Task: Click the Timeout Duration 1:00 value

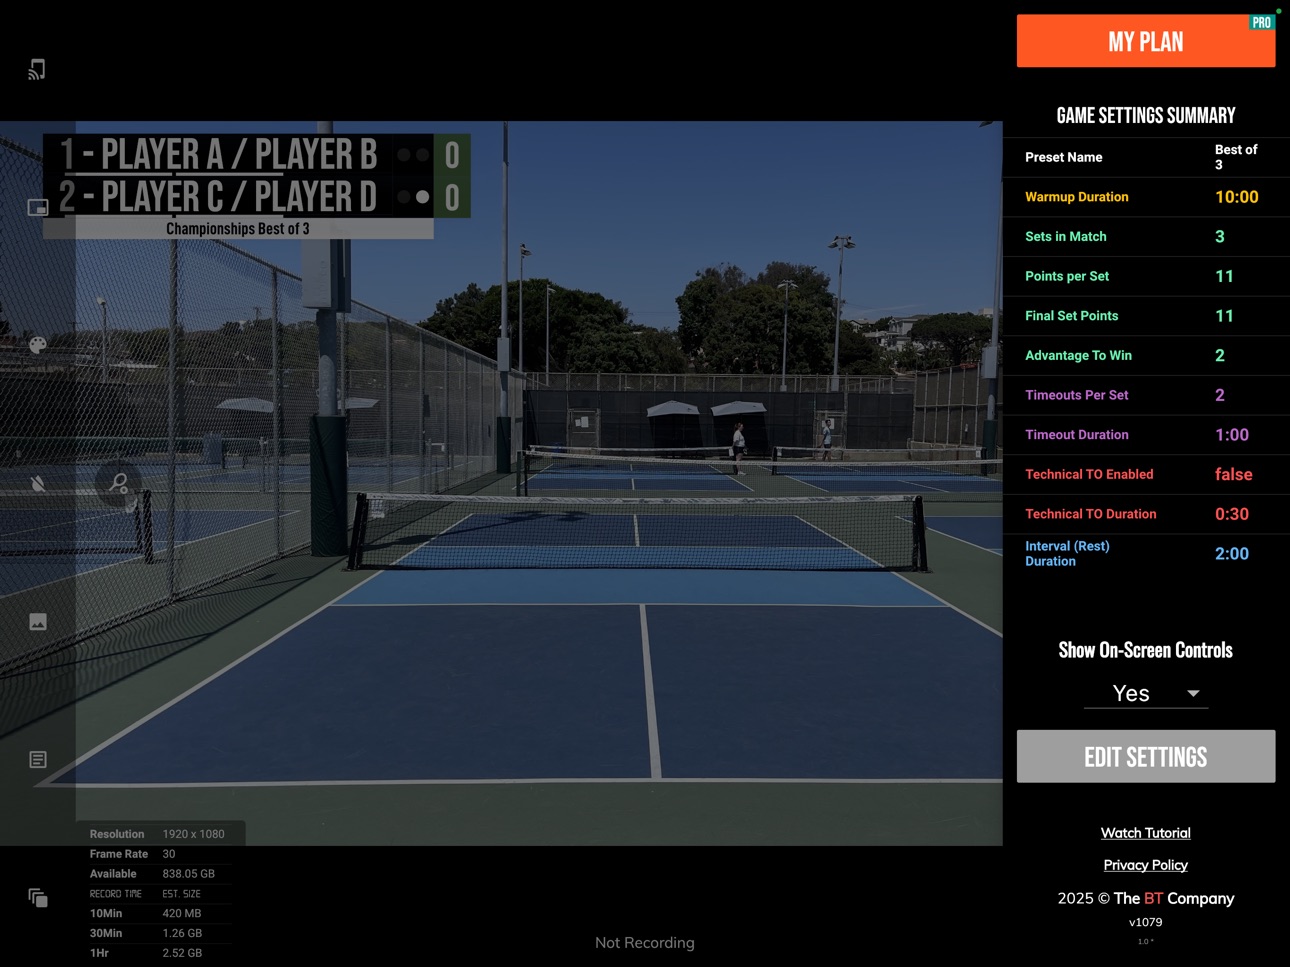Action: 1232,435
